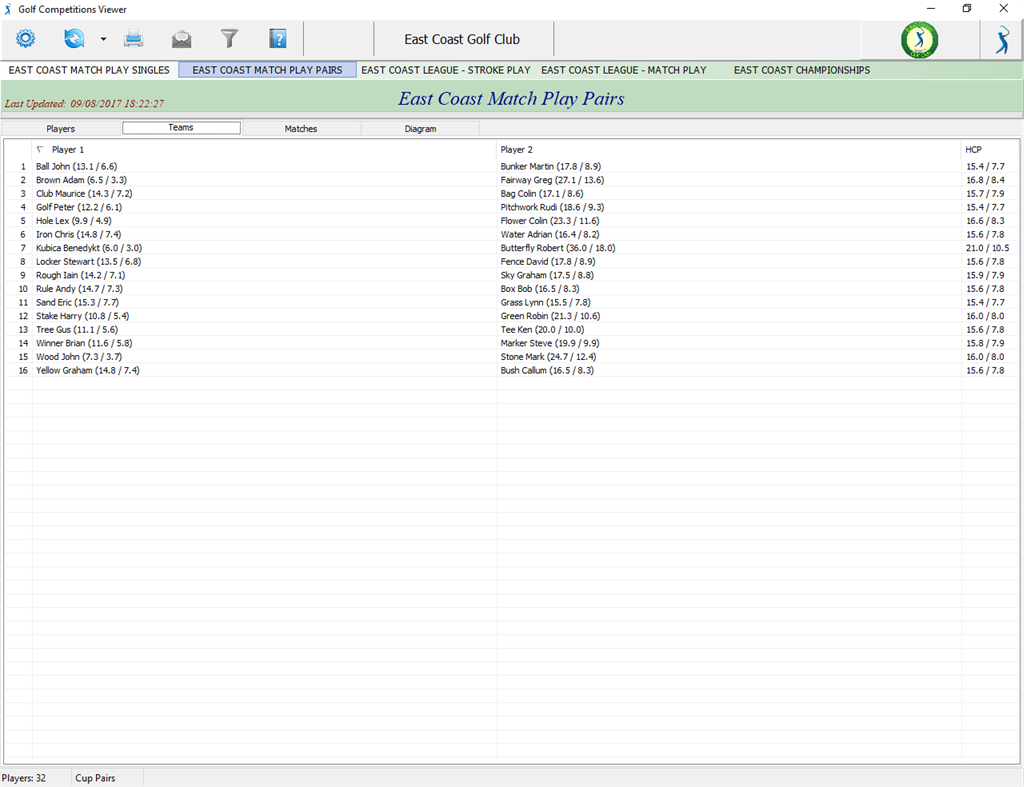Click the Players count in the status bar

25,777
